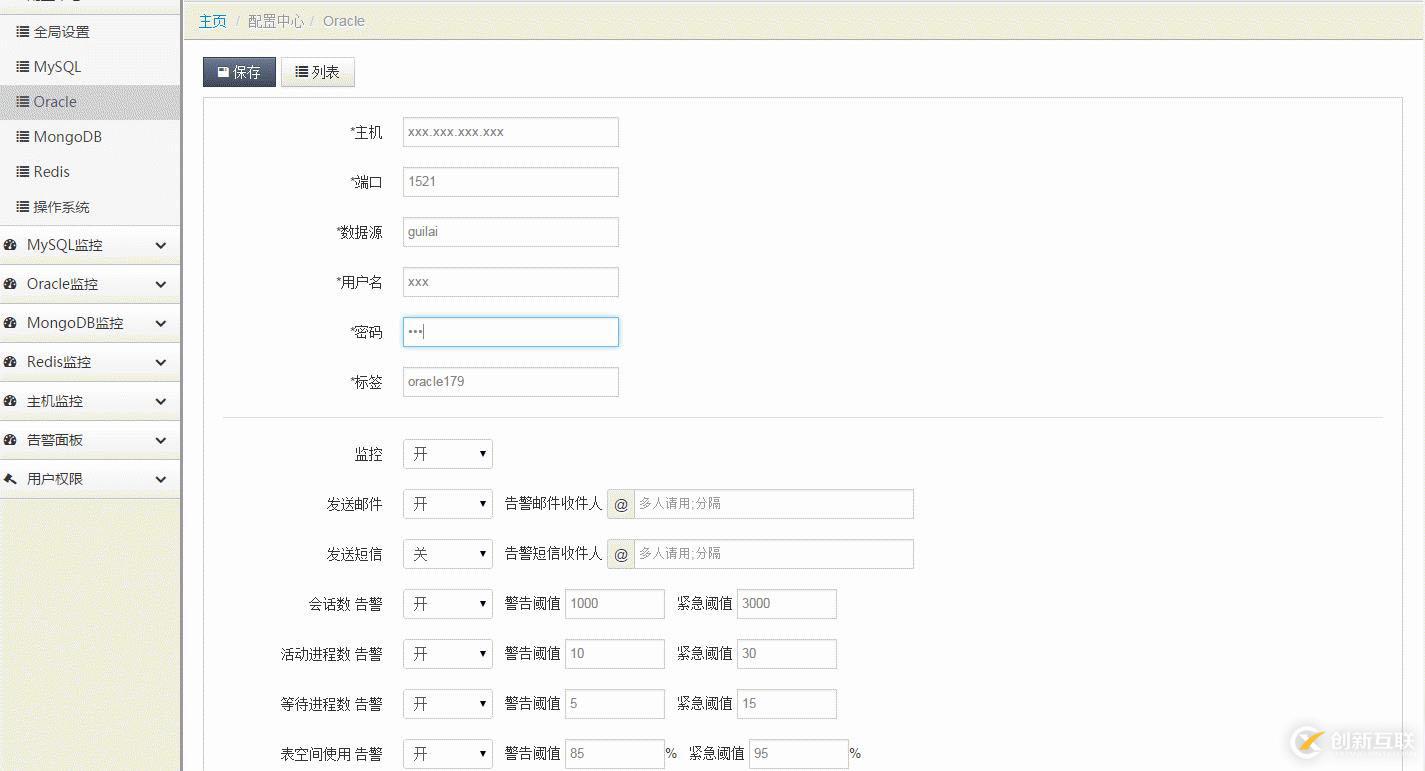Expand the 主机监控 sidebar section
Image resolution: width=1425 pixels, height=771 pixels.
point(90,401)
